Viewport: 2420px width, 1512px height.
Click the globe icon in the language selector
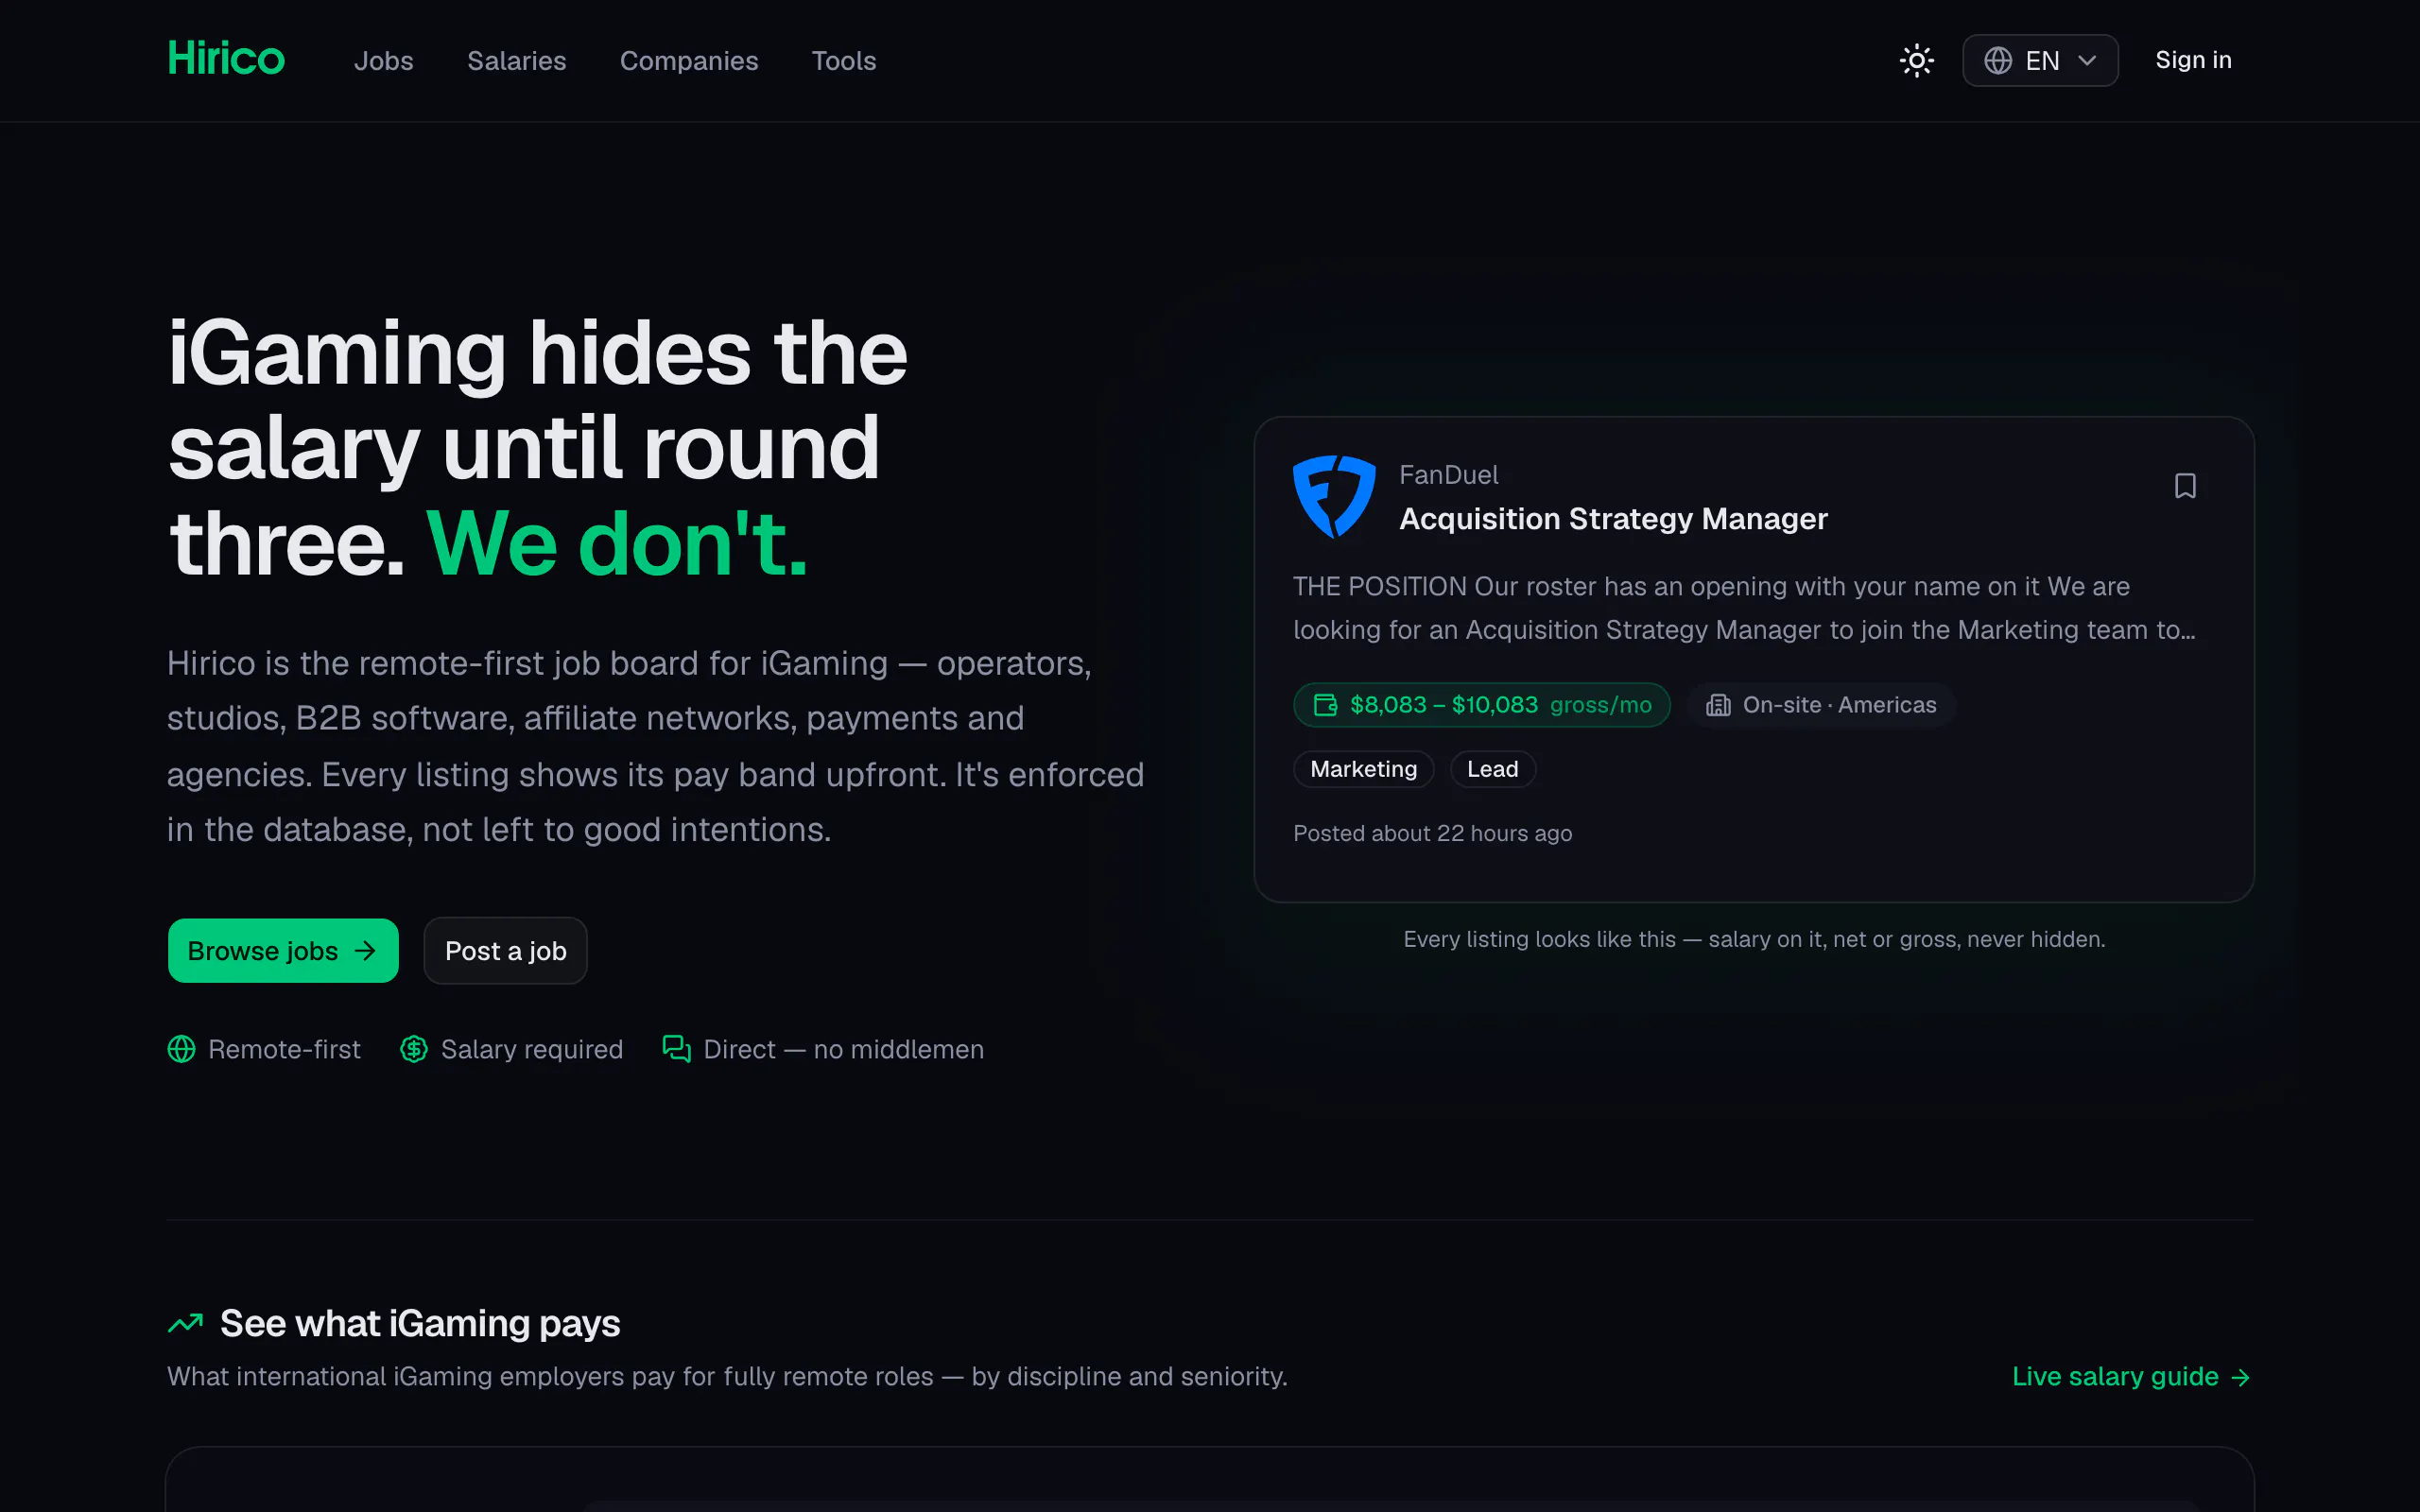coord(1997,60)
